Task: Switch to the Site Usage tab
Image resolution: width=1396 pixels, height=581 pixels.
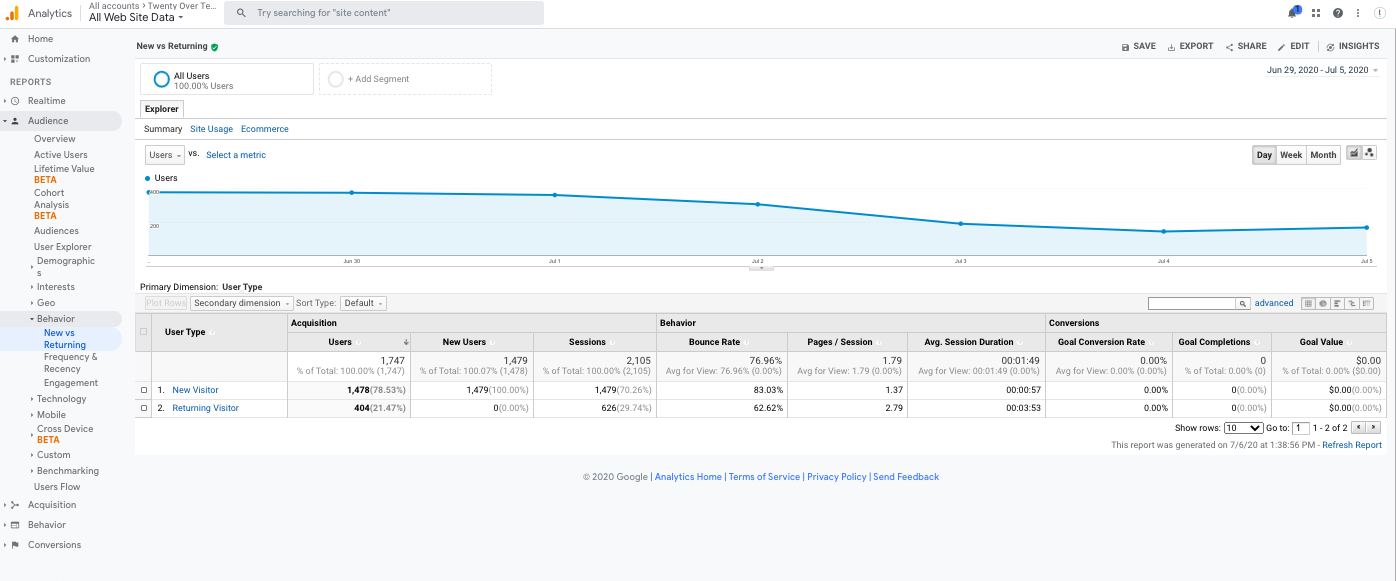Action: (x=211, y=129)
